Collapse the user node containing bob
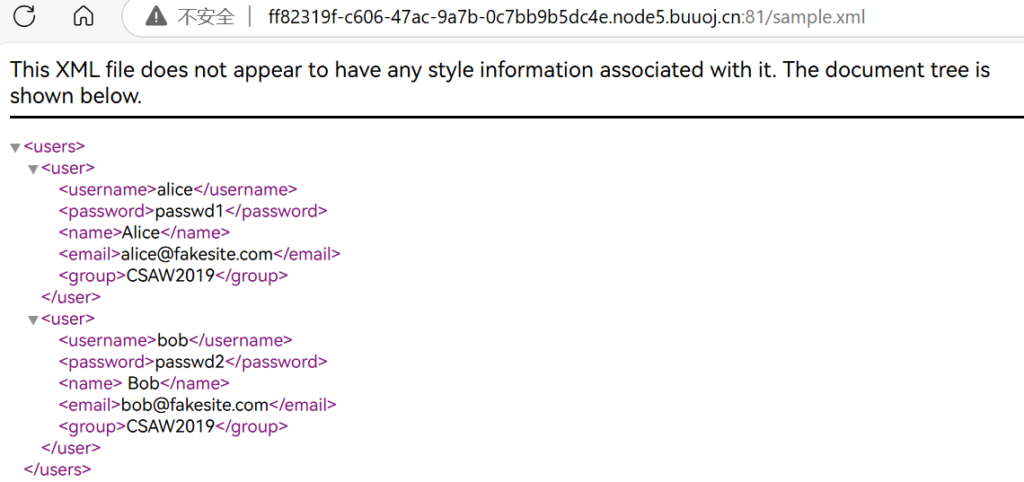This screenshot has height=482, width=1024. [33, 320]
